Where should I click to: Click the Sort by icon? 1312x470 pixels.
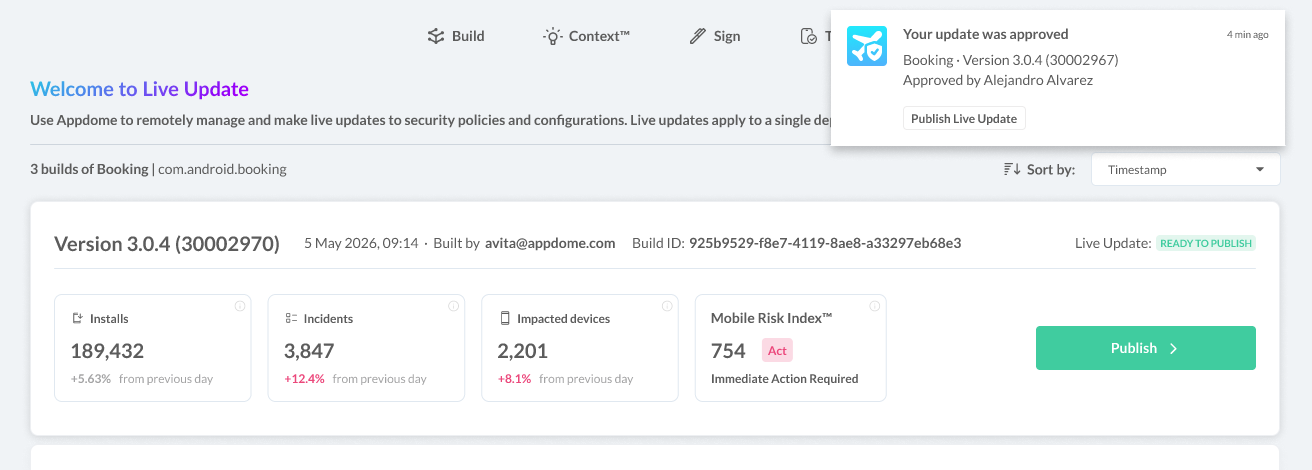point(1012,170)
